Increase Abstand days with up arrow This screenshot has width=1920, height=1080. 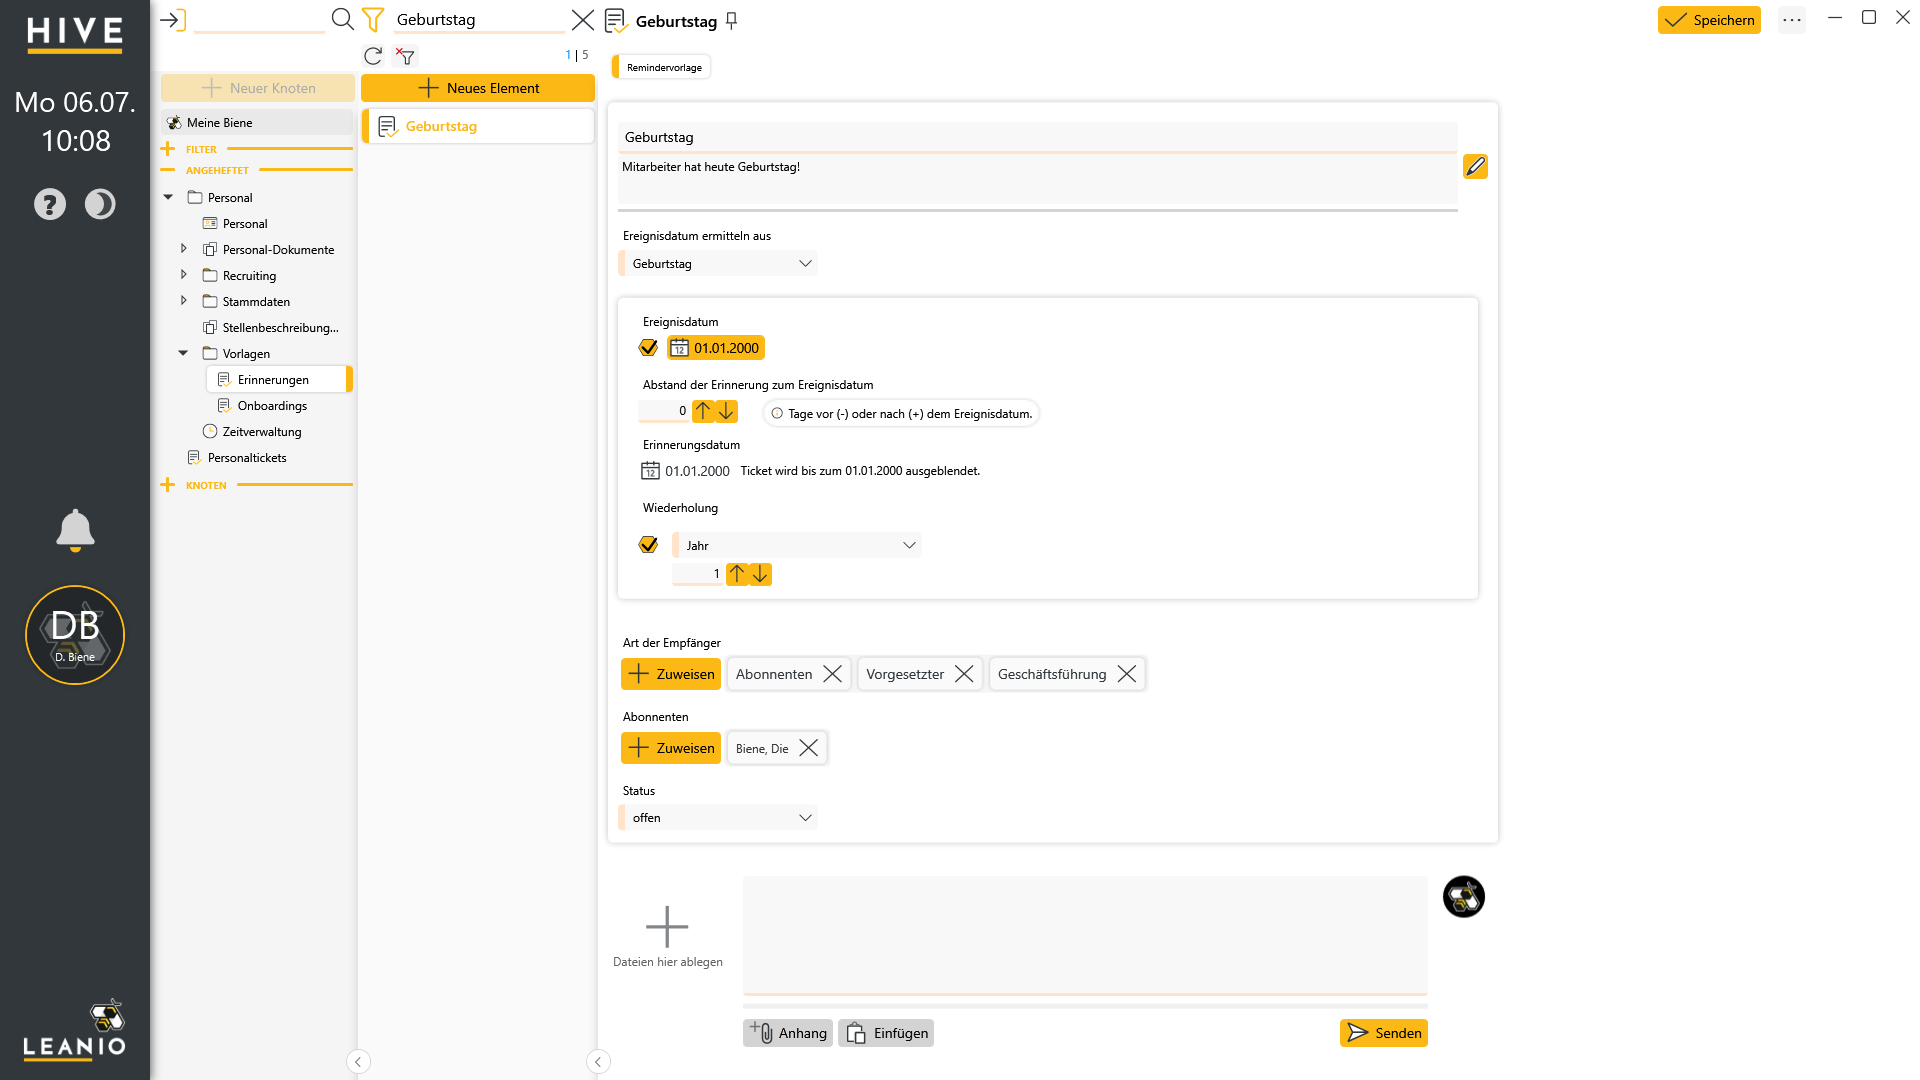703,411
